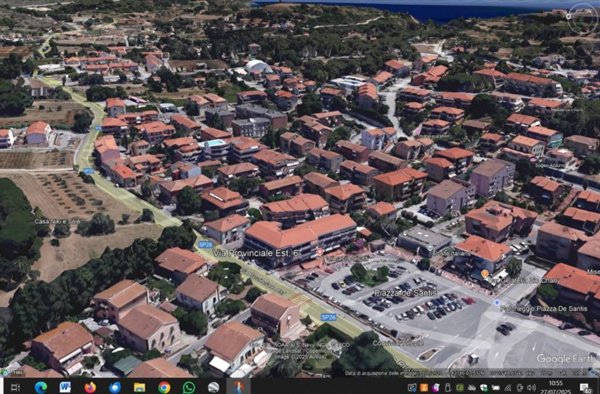600x394 pixels.
Task: Click the "Parcheggio Piazza De Santis" label
Action: pos(544,308)
